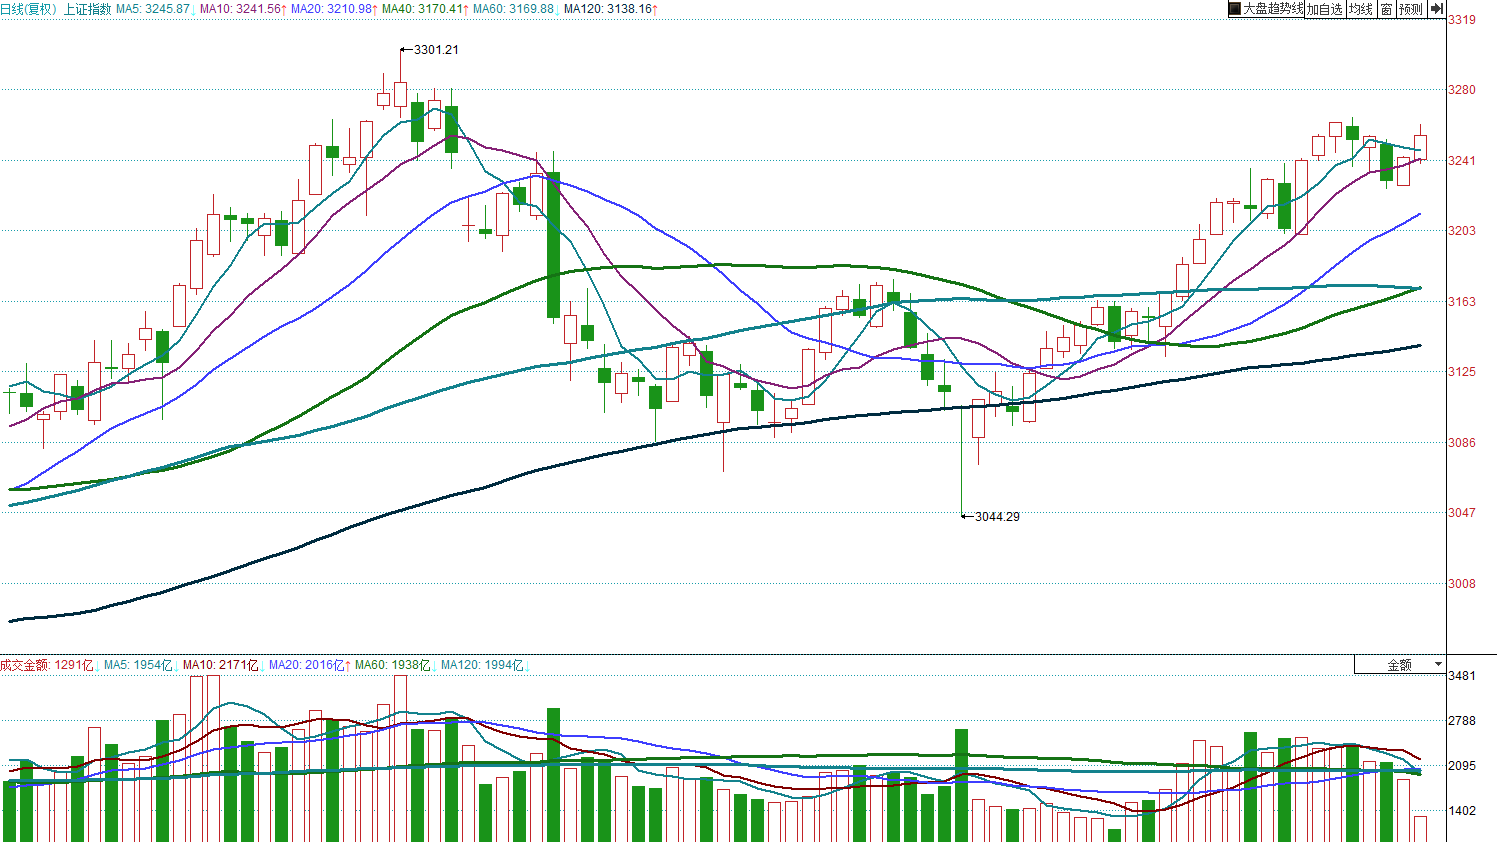Click the 3481 volume axis value
1497x842 pixels.
point(1462,676)
